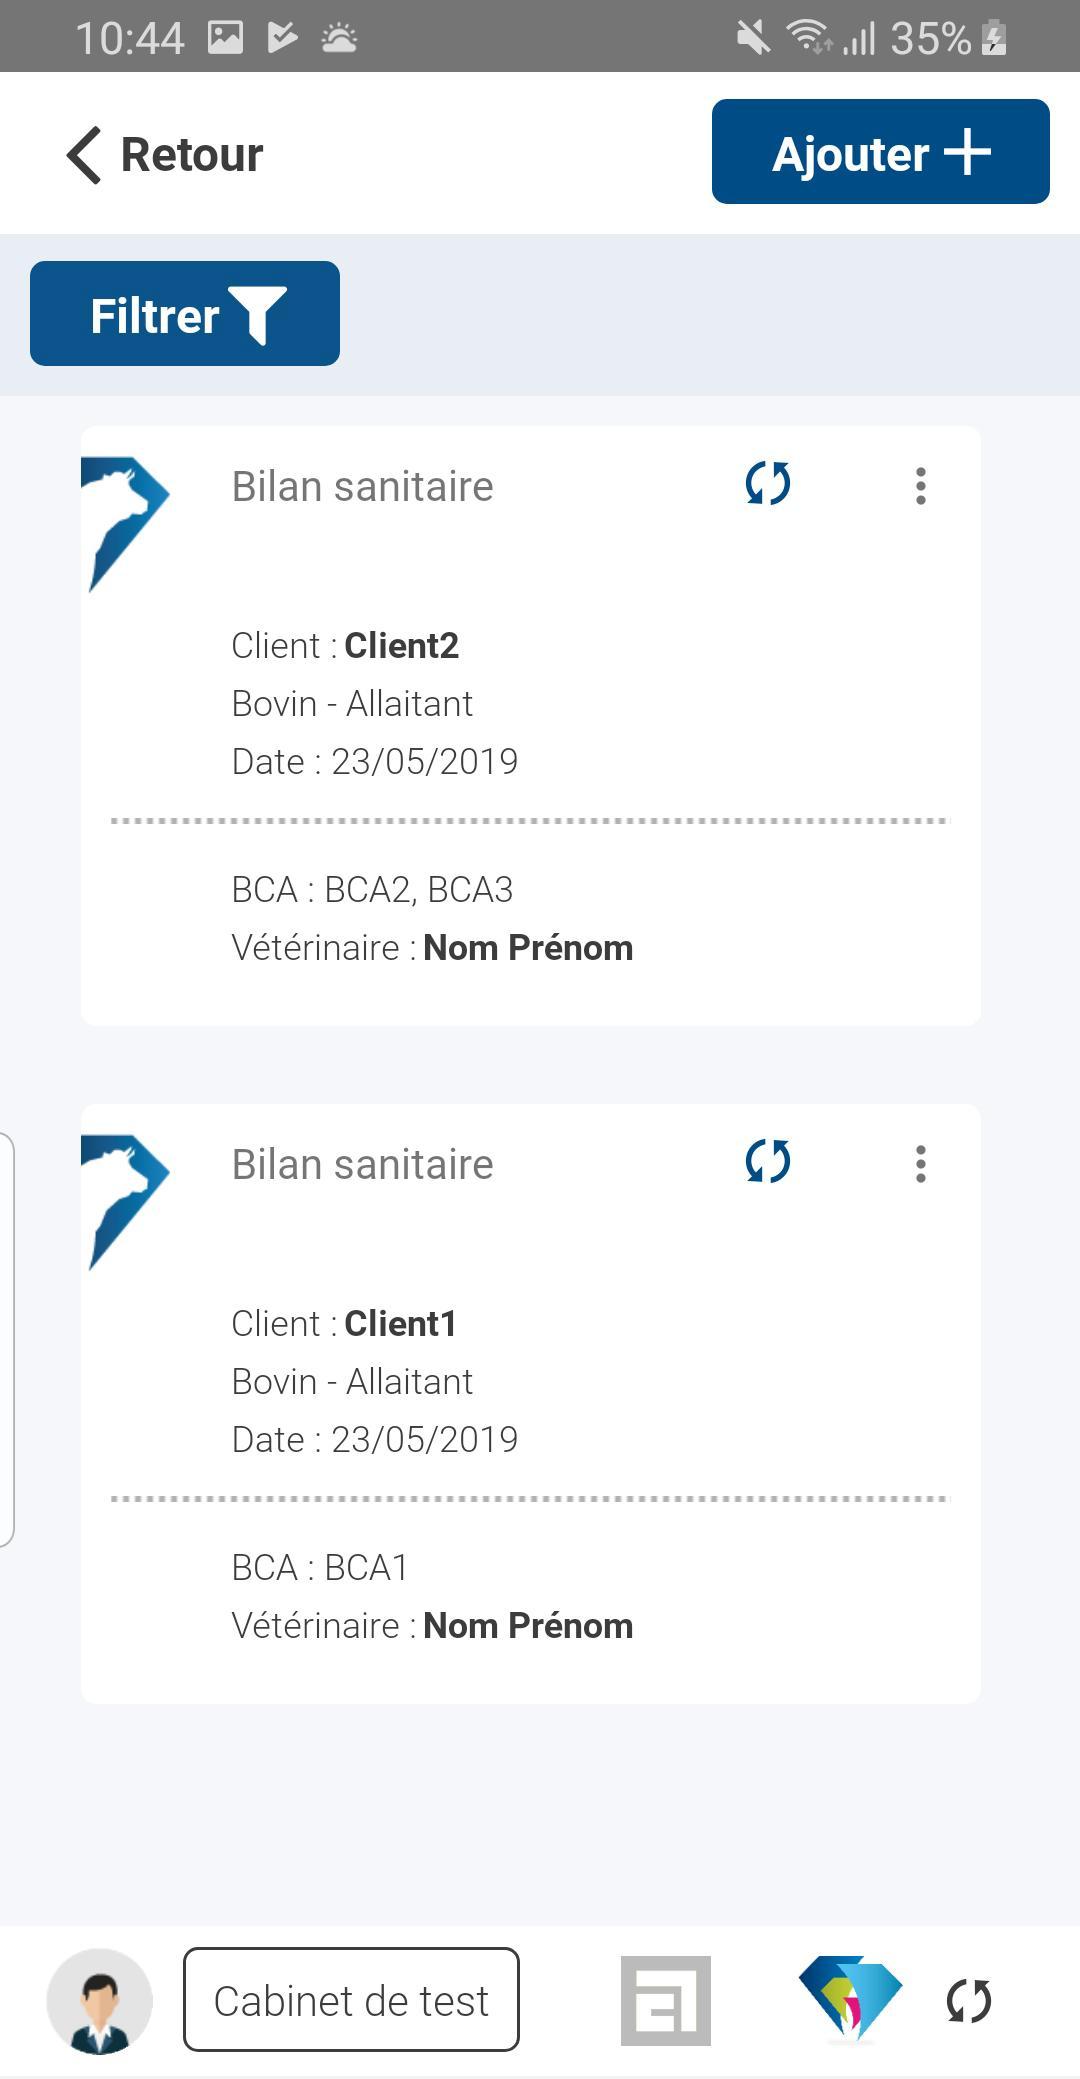Tap the cow logo on Client2 card
Screen dimensions: 1080x2079
(125, 523)
